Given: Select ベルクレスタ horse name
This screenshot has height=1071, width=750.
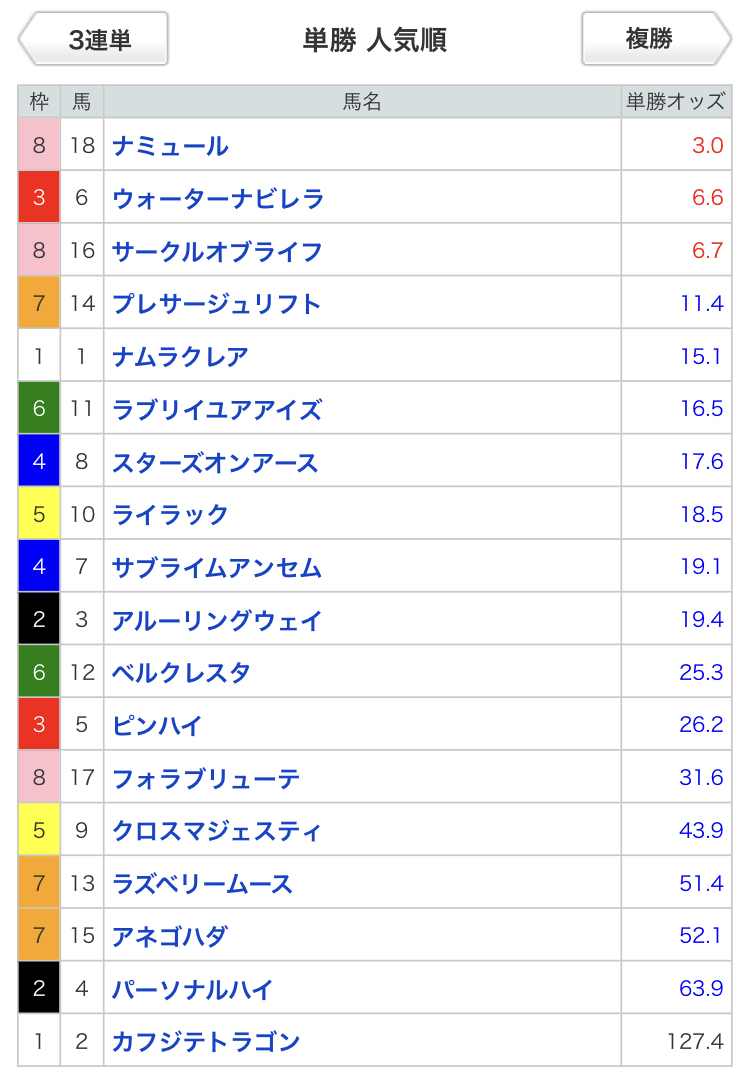Looking at the screenshot, I should click(x=181, y=673).
